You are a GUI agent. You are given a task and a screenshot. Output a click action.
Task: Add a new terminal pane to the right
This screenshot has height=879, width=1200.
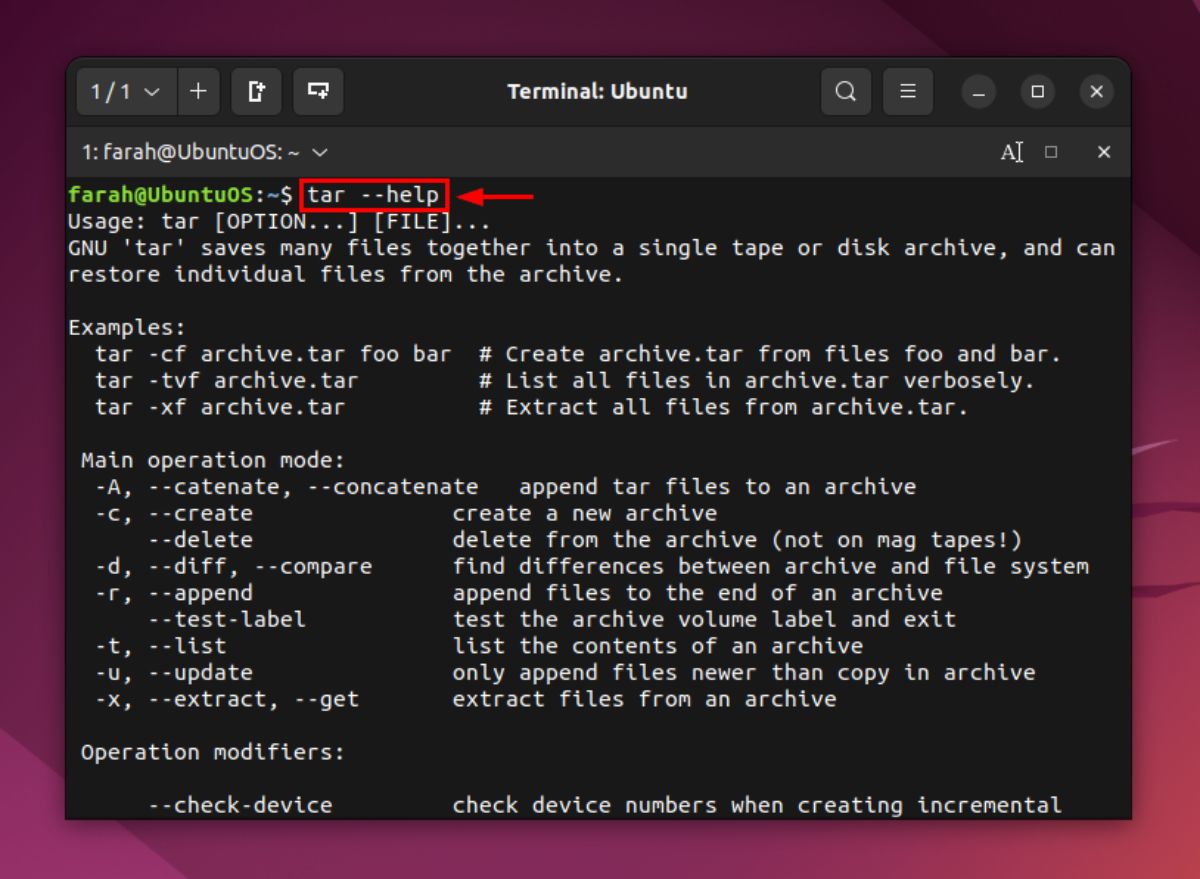(x=256, y=91)
